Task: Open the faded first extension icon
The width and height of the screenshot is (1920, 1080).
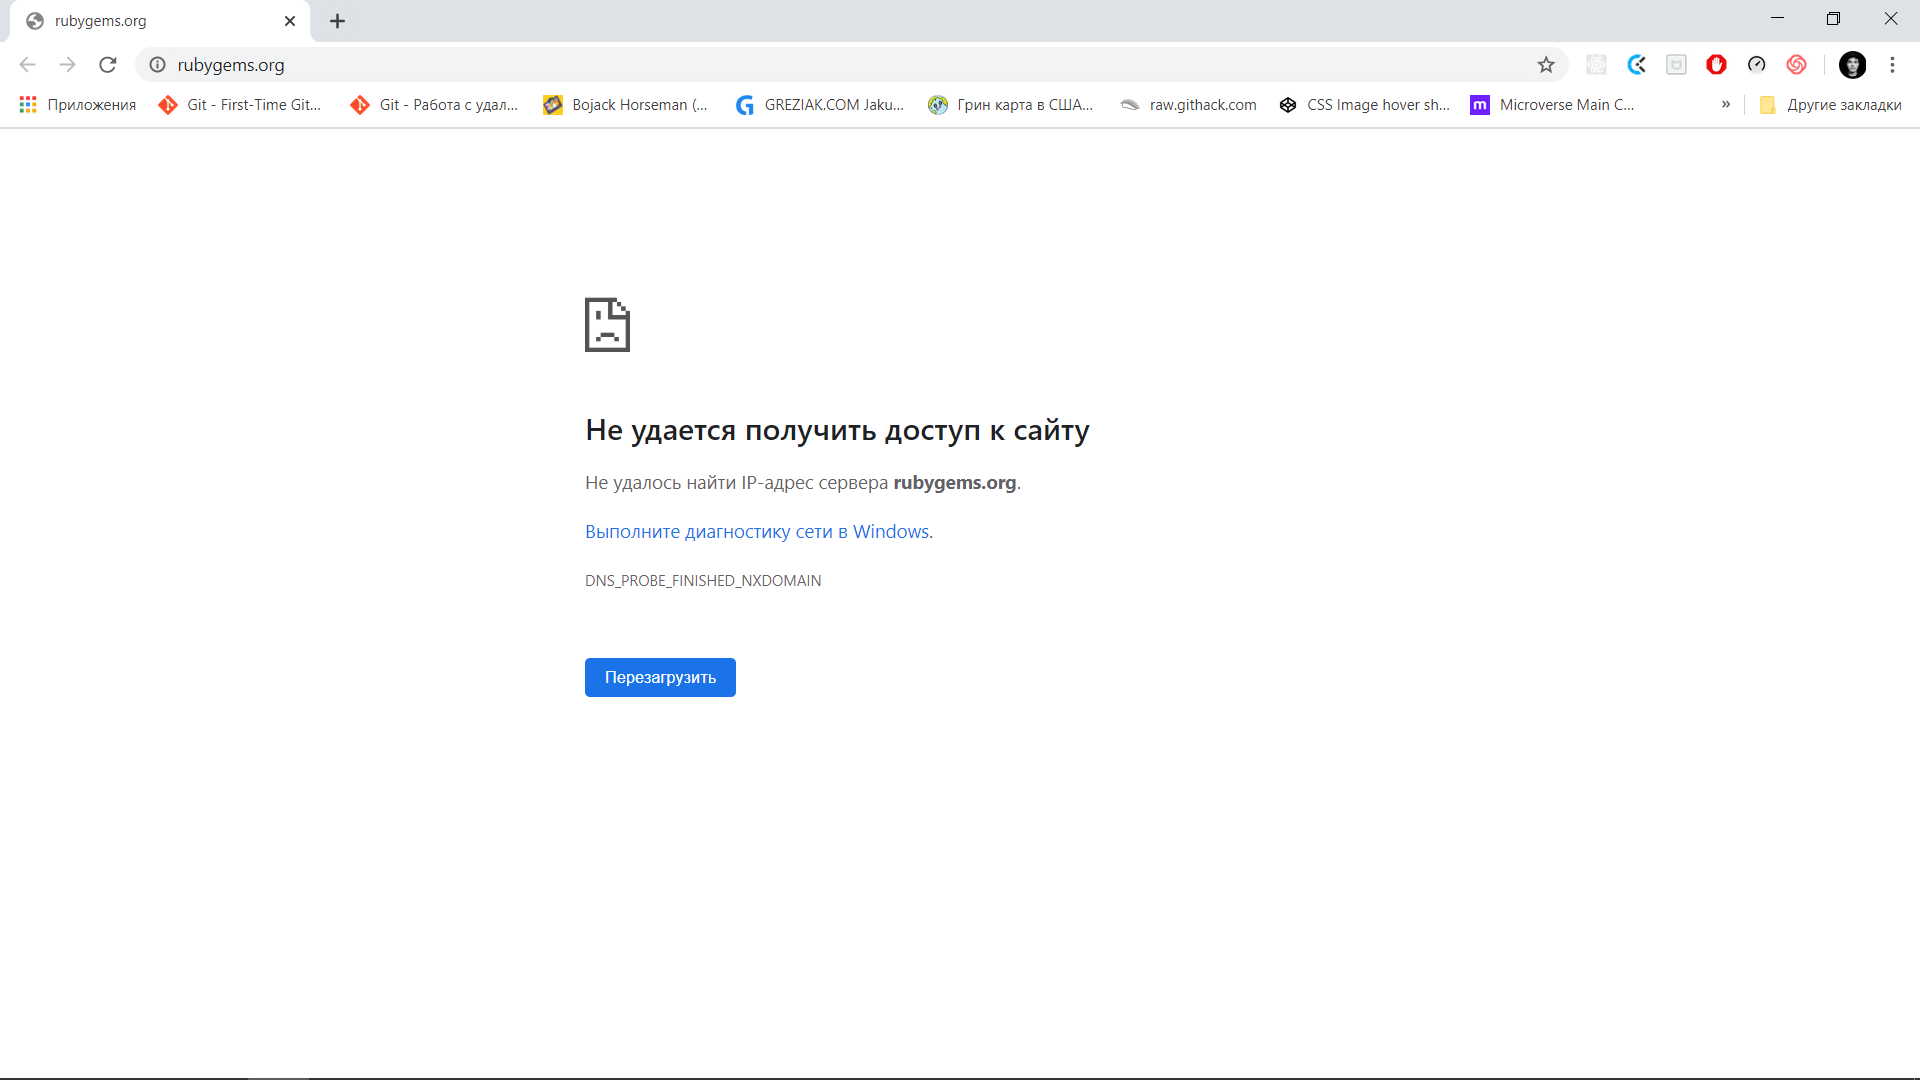Action: 1597,65
